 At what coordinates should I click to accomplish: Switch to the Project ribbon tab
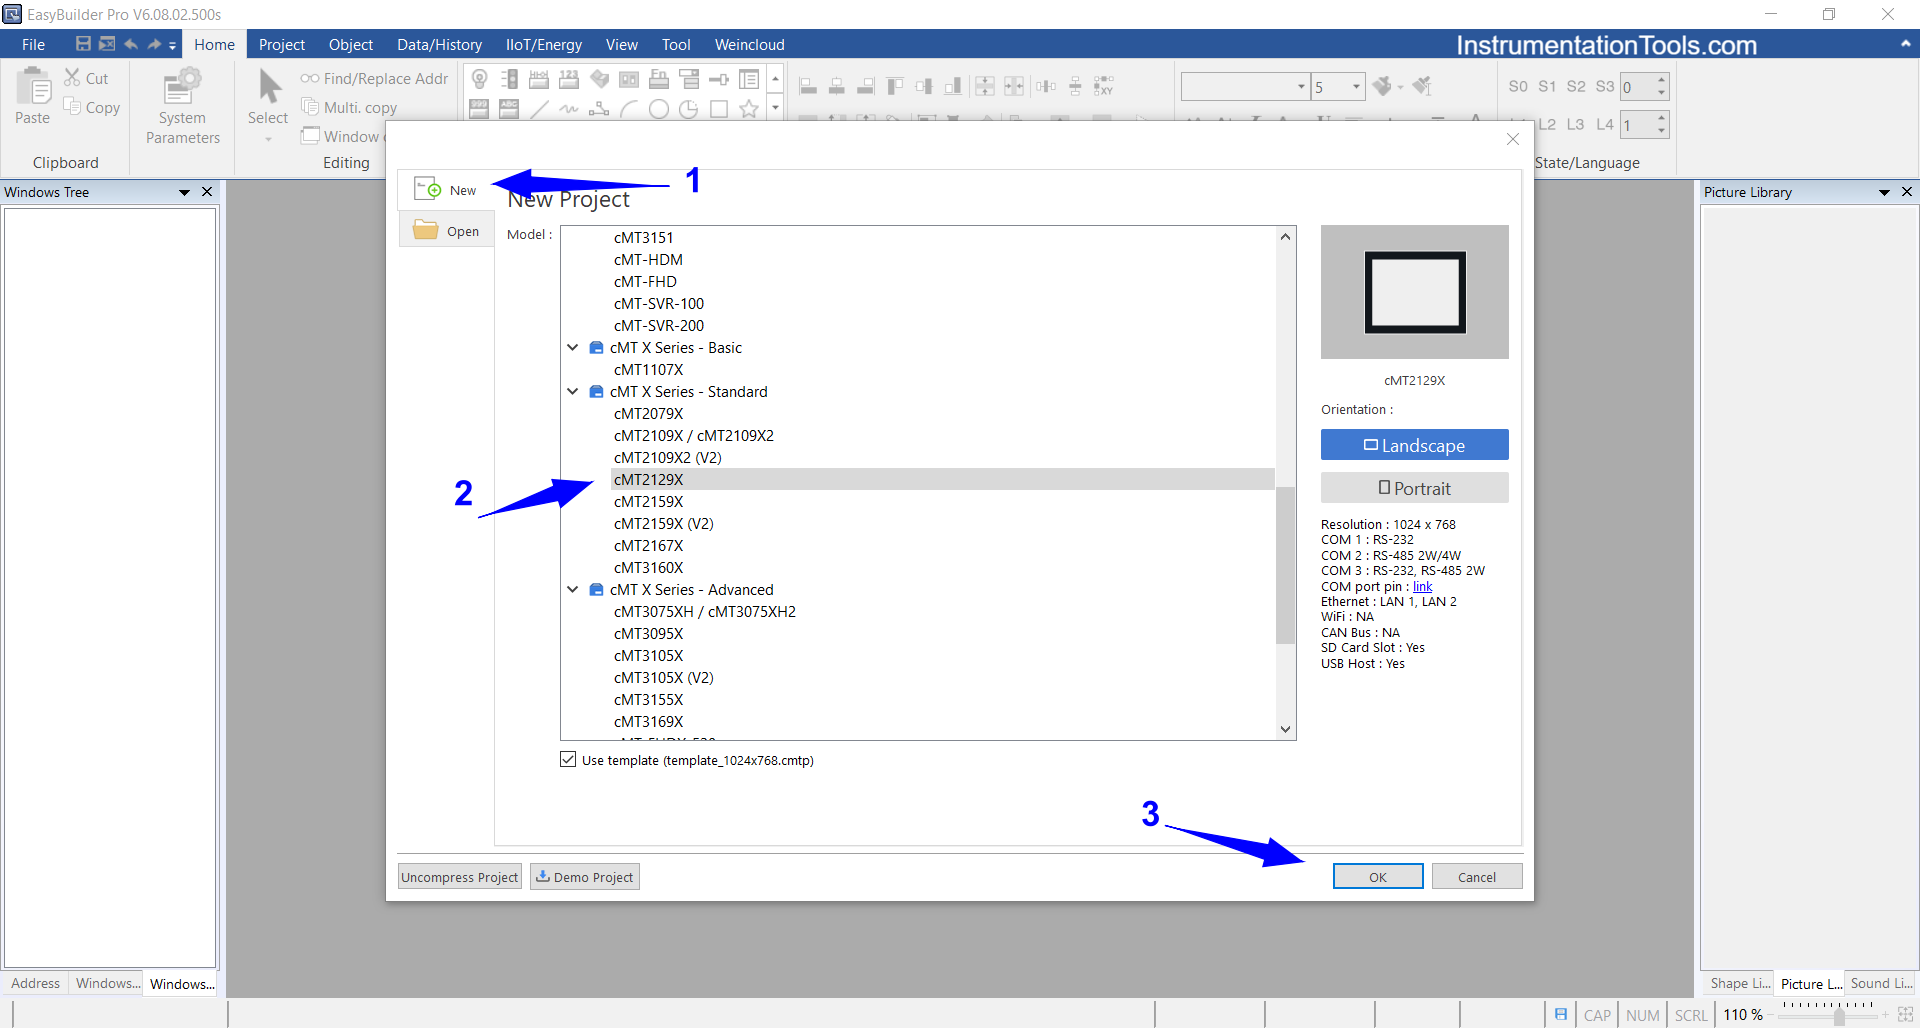point(281,44)
